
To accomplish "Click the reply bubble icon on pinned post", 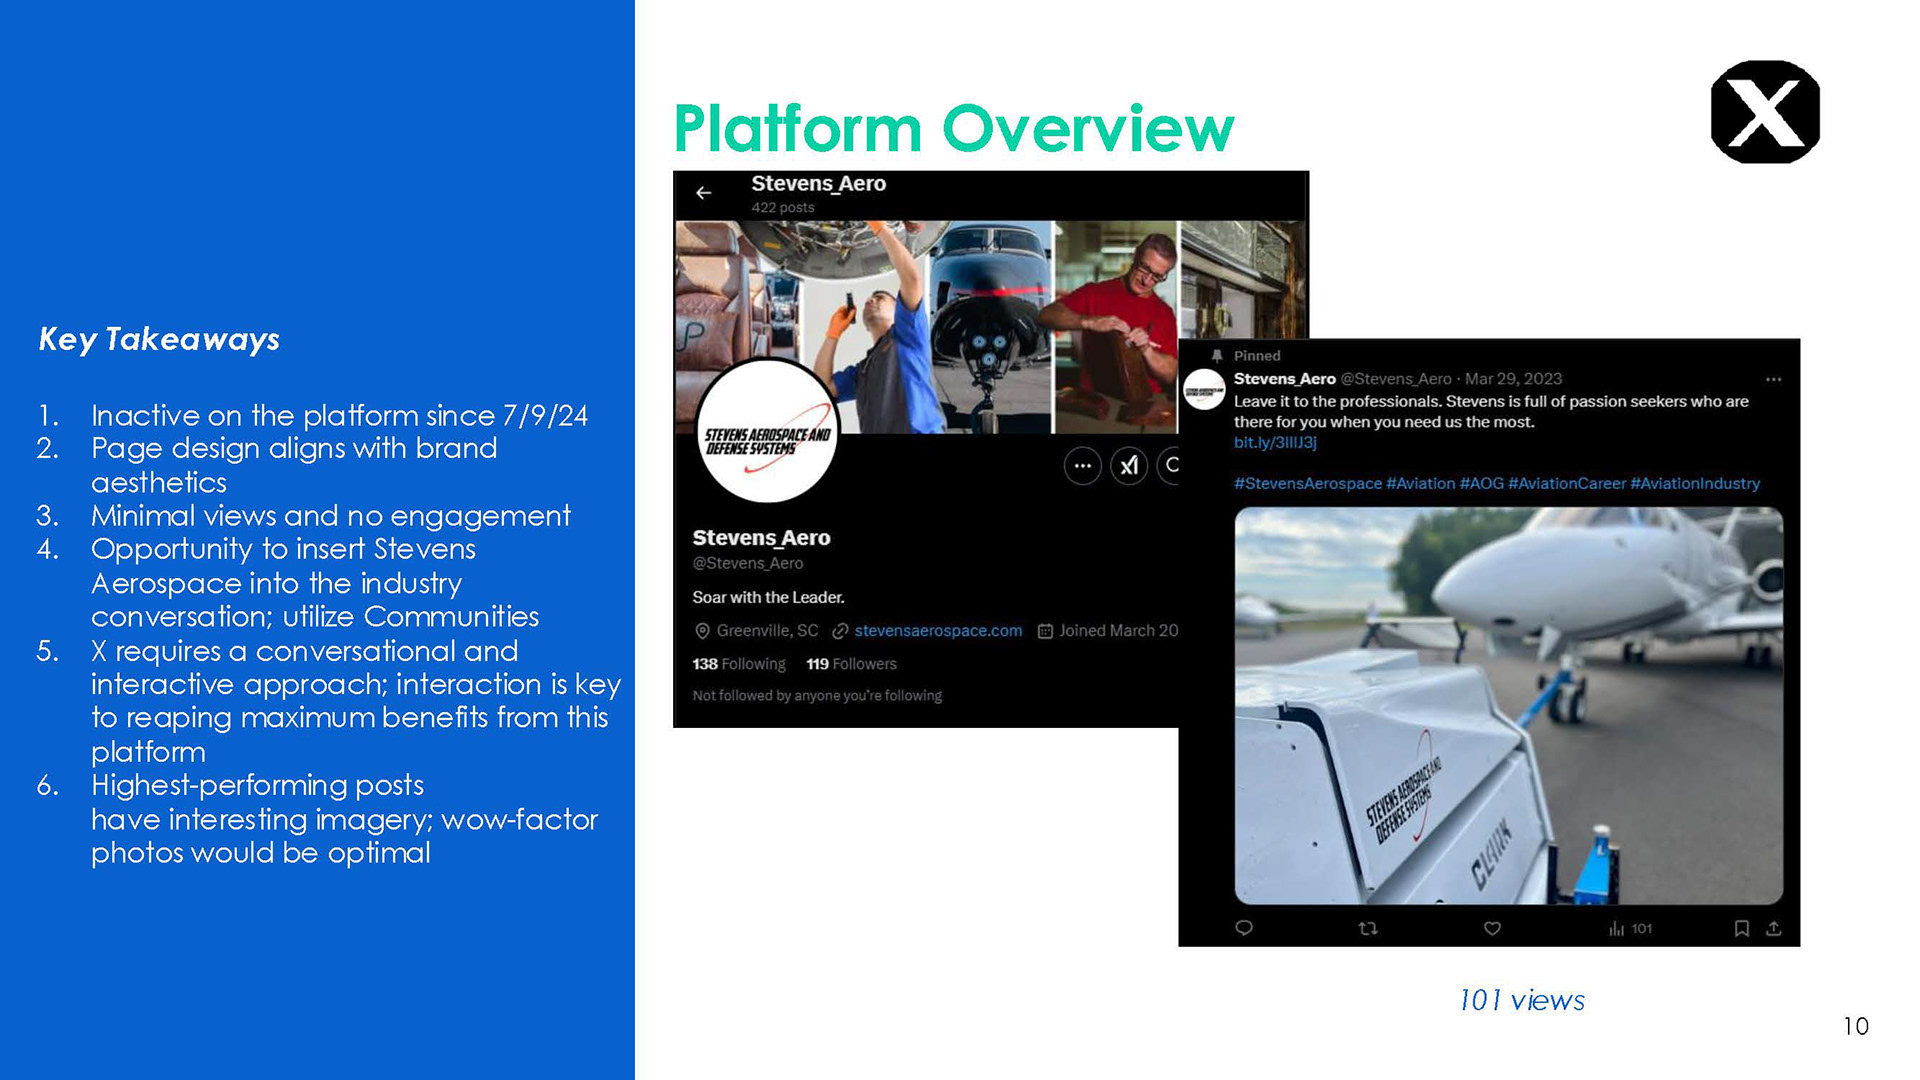I will [1244, 928].
